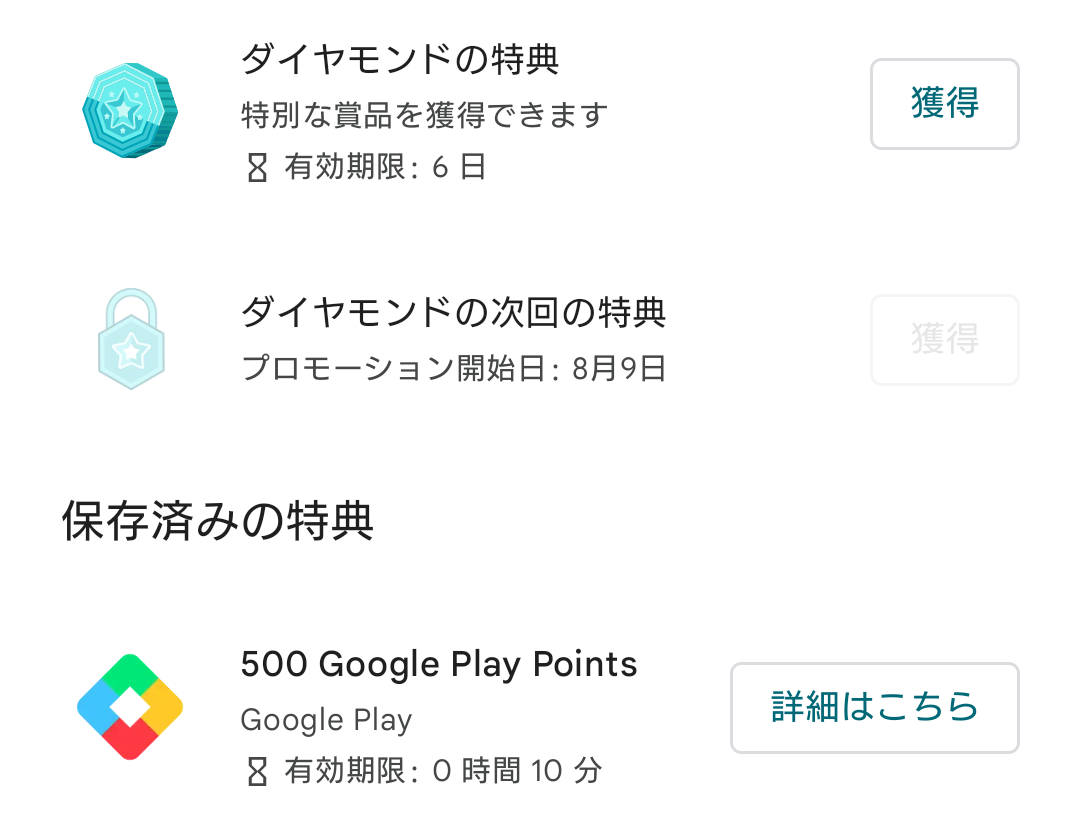Click the white diamond center of Play Points logo
This screenshot has width=1080, height=831.
tap(130, 707)
